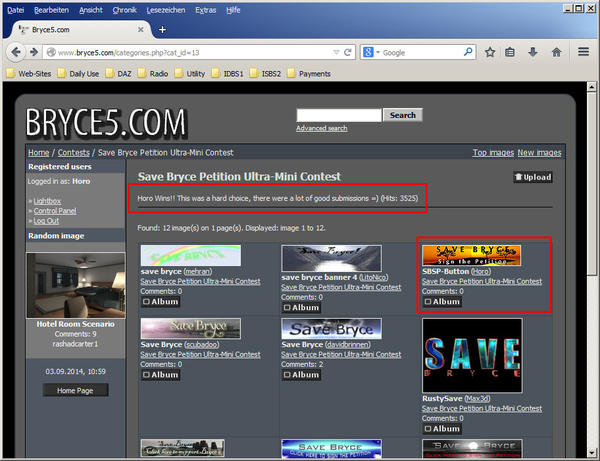Screen dimensions: 600x461
Task: Click the search magnifier in the Google box
Action: [468, 52]
